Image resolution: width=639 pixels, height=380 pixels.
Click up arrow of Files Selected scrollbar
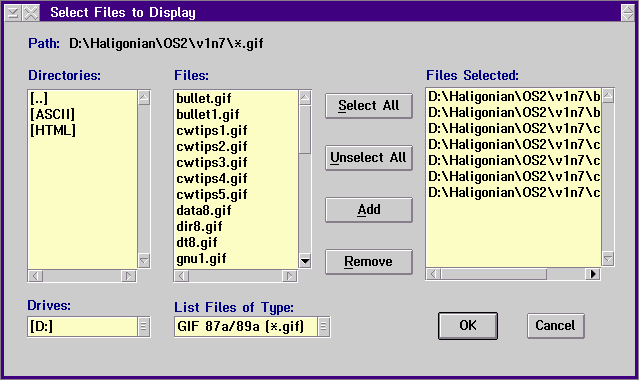(608, 96)
